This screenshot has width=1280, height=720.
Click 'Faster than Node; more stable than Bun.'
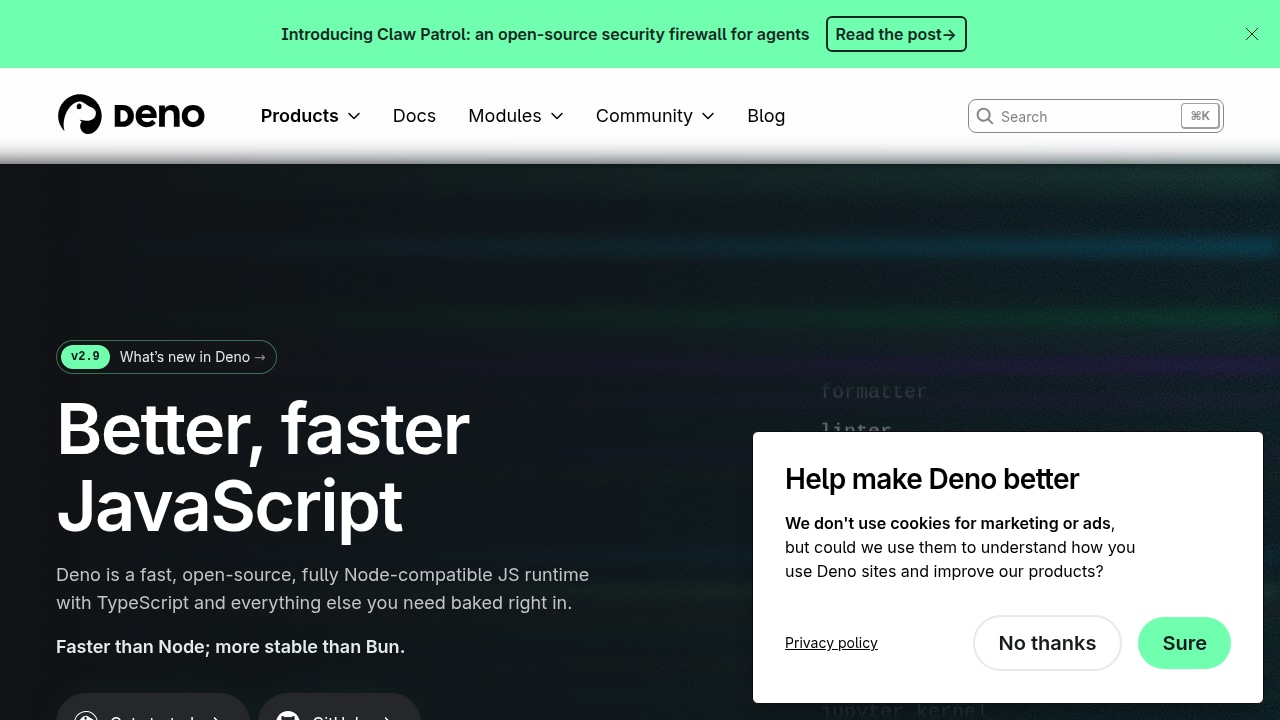[x=230, y=647]
